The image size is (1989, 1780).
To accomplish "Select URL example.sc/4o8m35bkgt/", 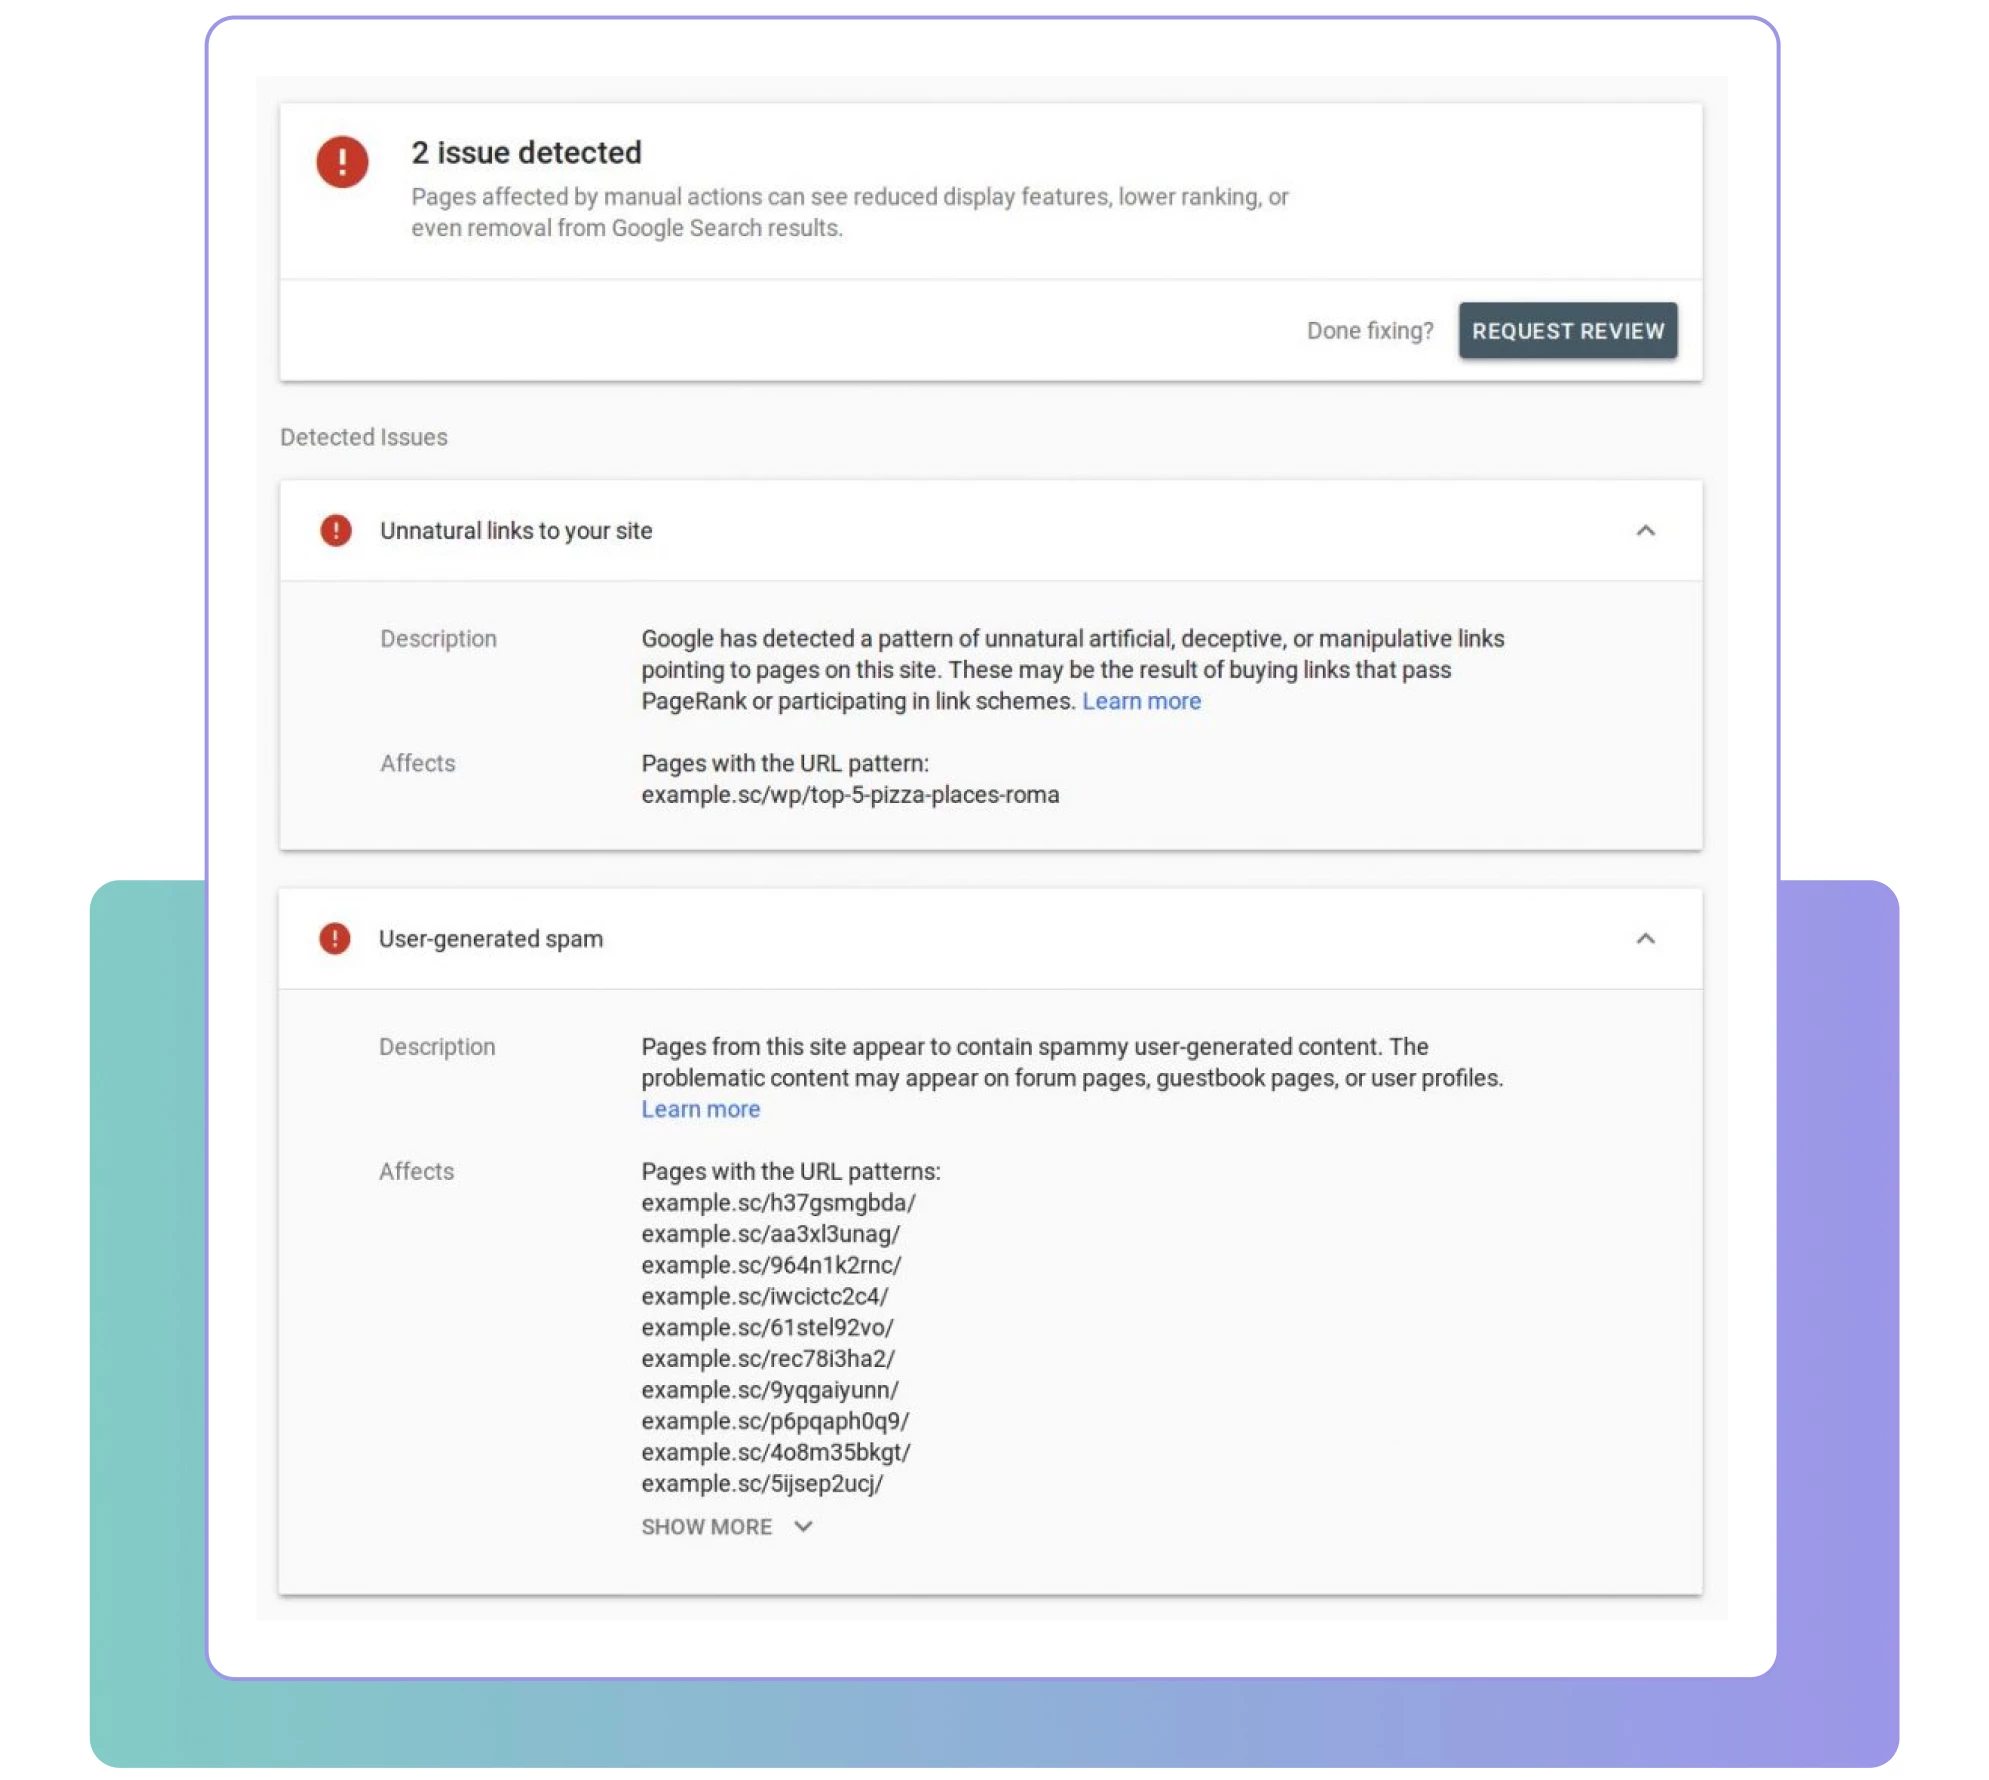I will [x=776, y=1451].
